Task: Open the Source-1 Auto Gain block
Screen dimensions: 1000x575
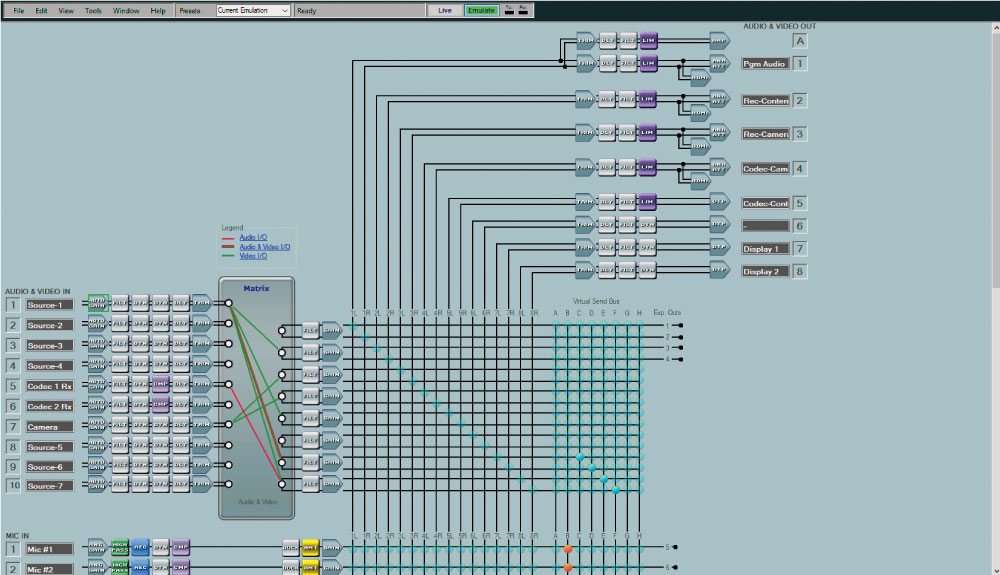Action: 97,302
